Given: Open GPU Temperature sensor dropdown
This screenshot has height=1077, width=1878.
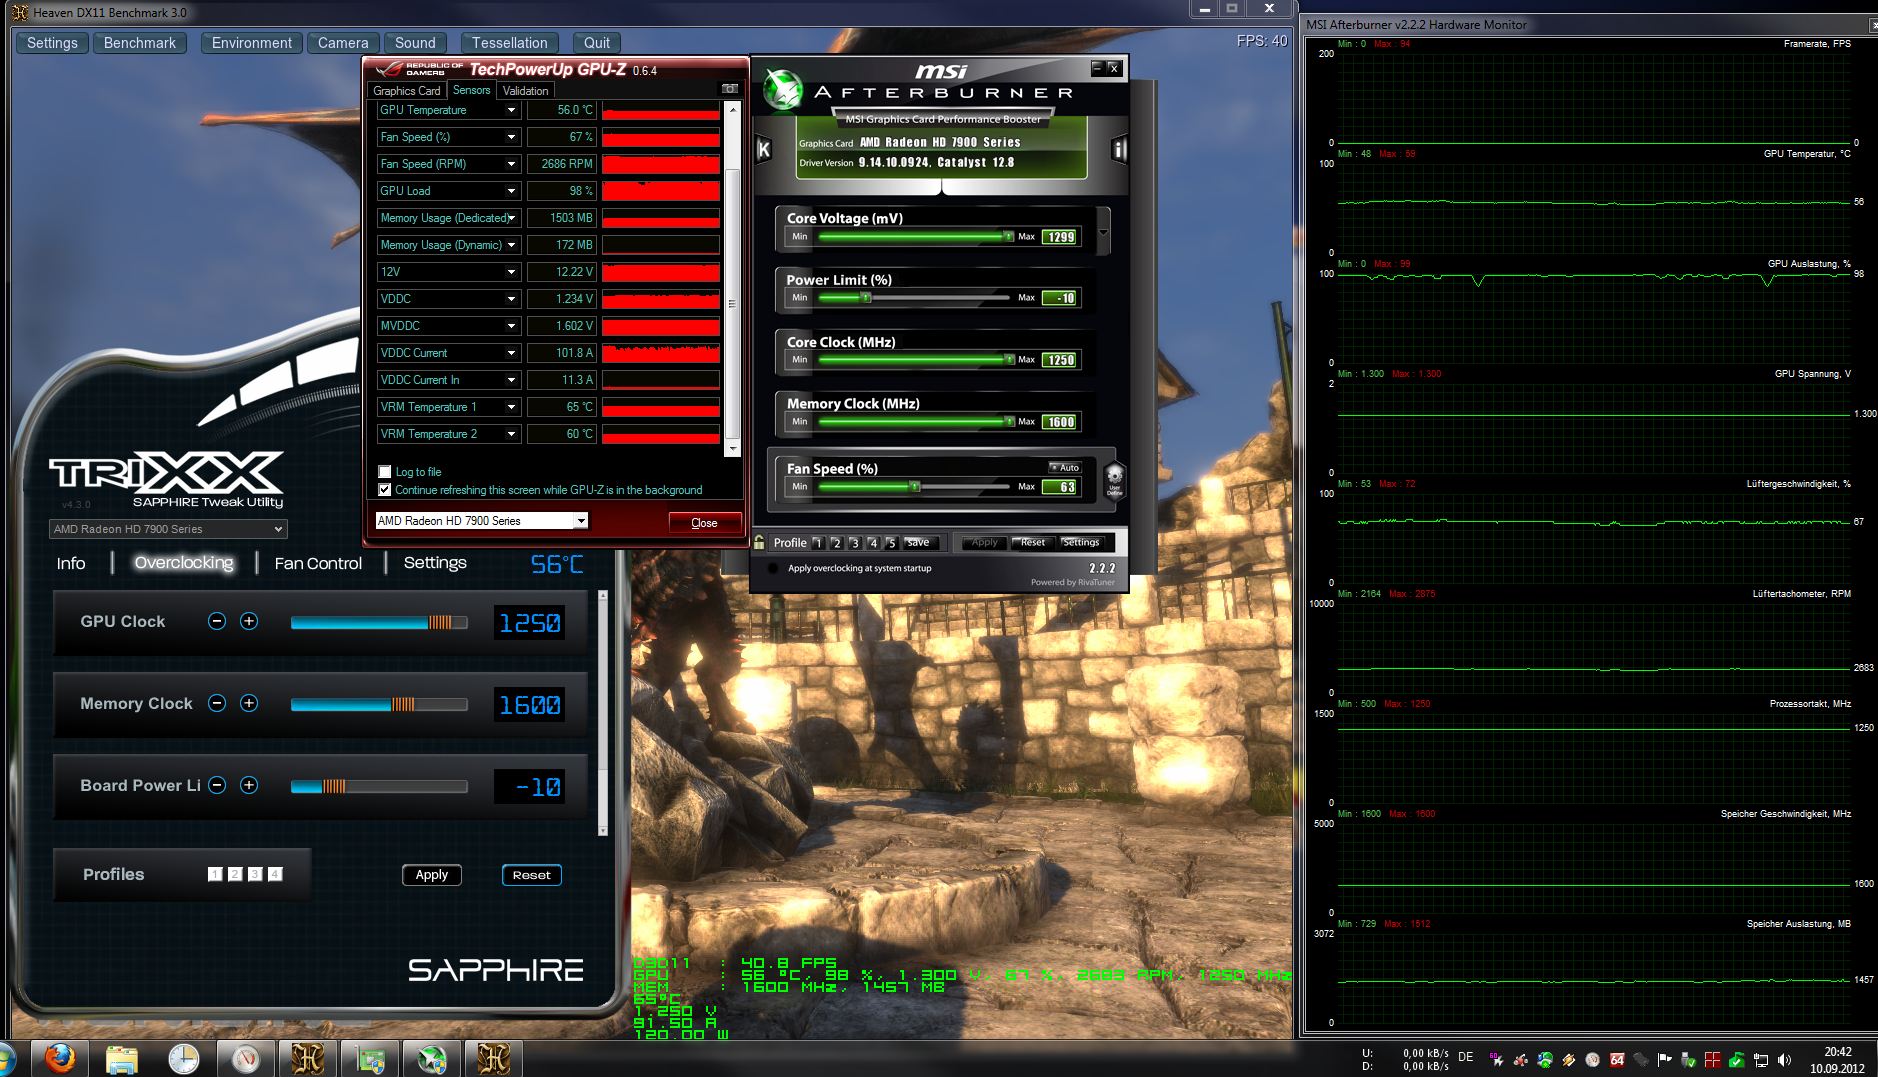Looking at the screenshot, I should pos(511,110).
